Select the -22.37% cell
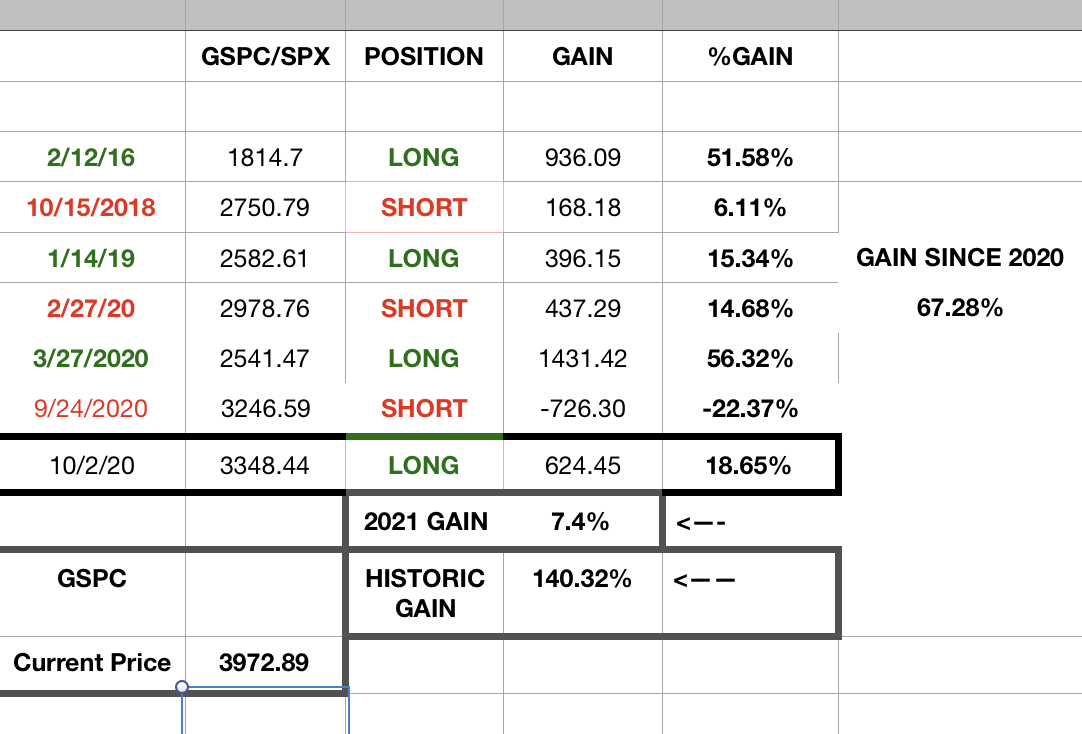Screen dimensions: 1082x734 750,408
